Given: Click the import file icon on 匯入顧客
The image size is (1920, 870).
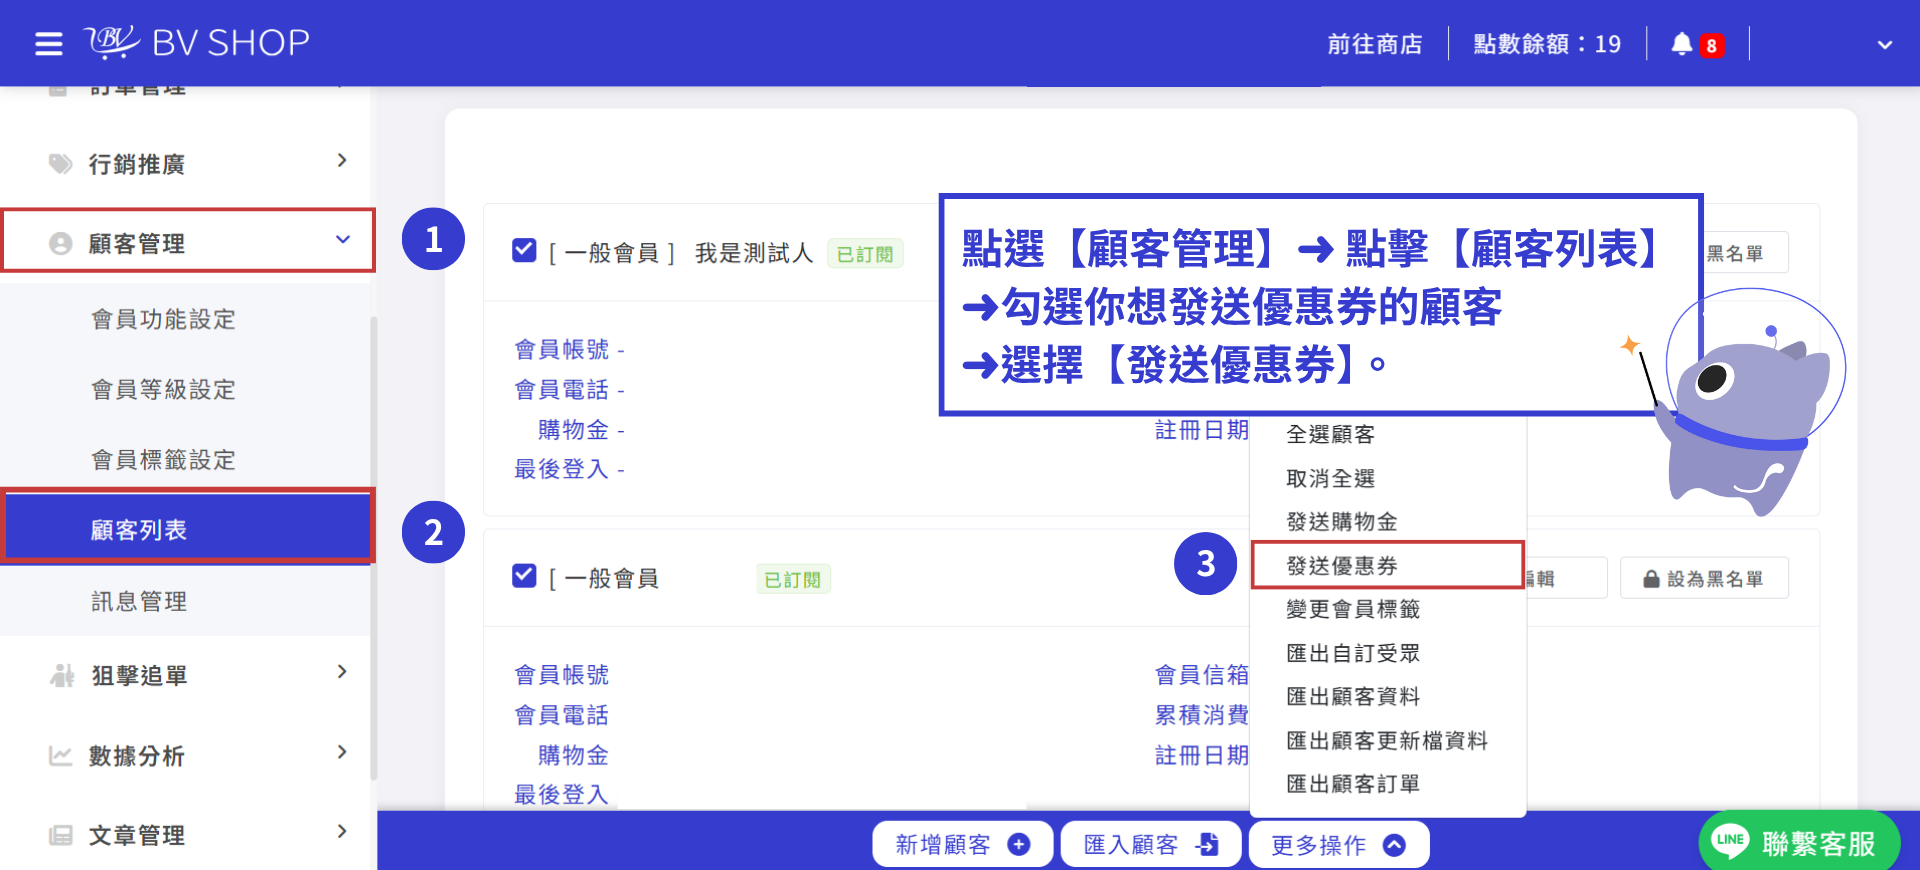Looking at the screenshot, I should pyautogui.click(x=1207, y=845).
